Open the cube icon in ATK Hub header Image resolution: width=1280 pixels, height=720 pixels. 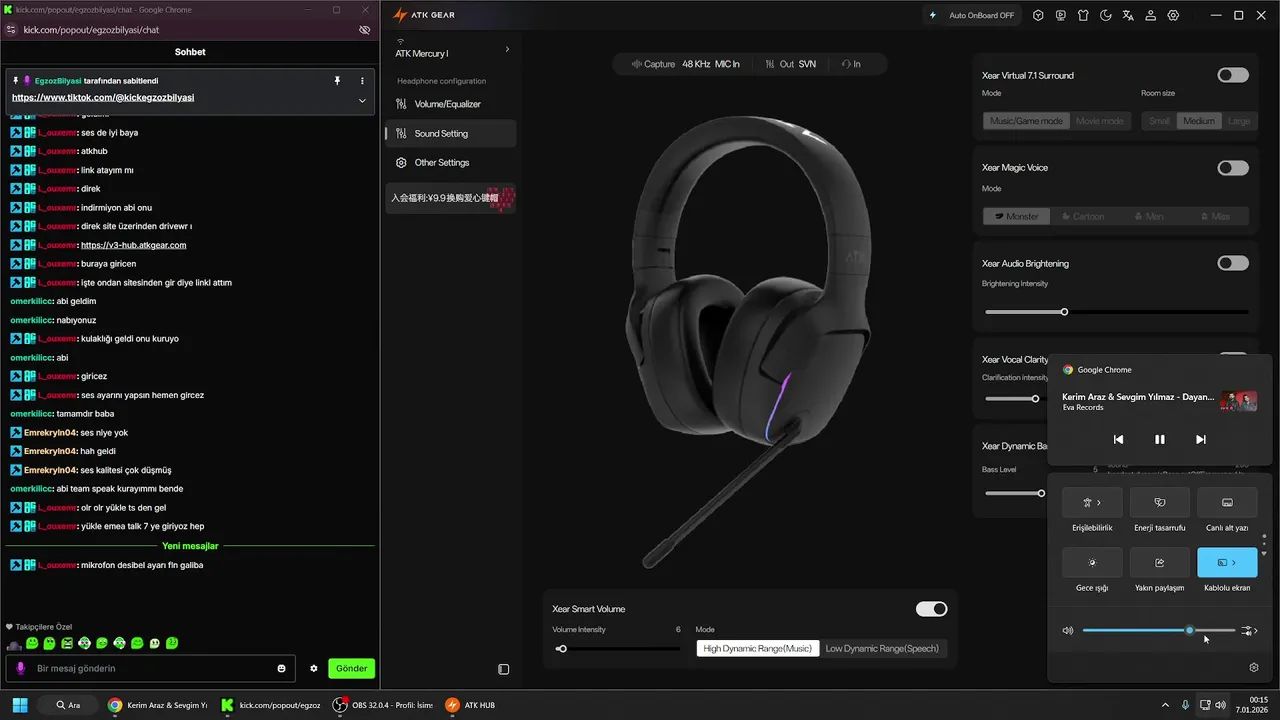point(1038,15)
